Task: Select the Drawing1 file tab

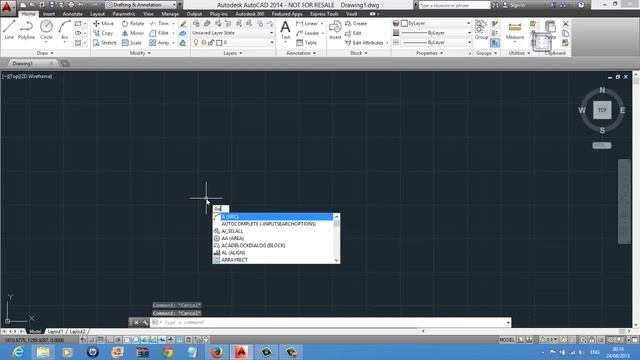Action: pos(31,63)
